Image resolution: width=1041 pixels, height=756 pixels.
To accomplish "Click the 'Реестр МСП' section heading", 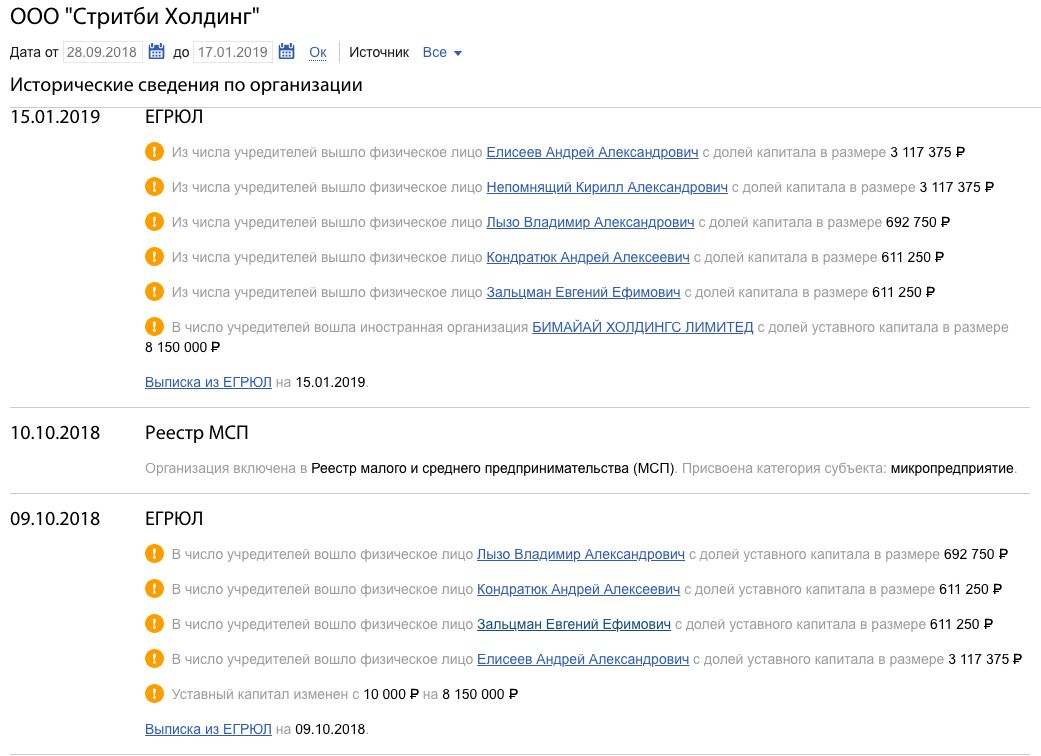I will click(197, 433).
